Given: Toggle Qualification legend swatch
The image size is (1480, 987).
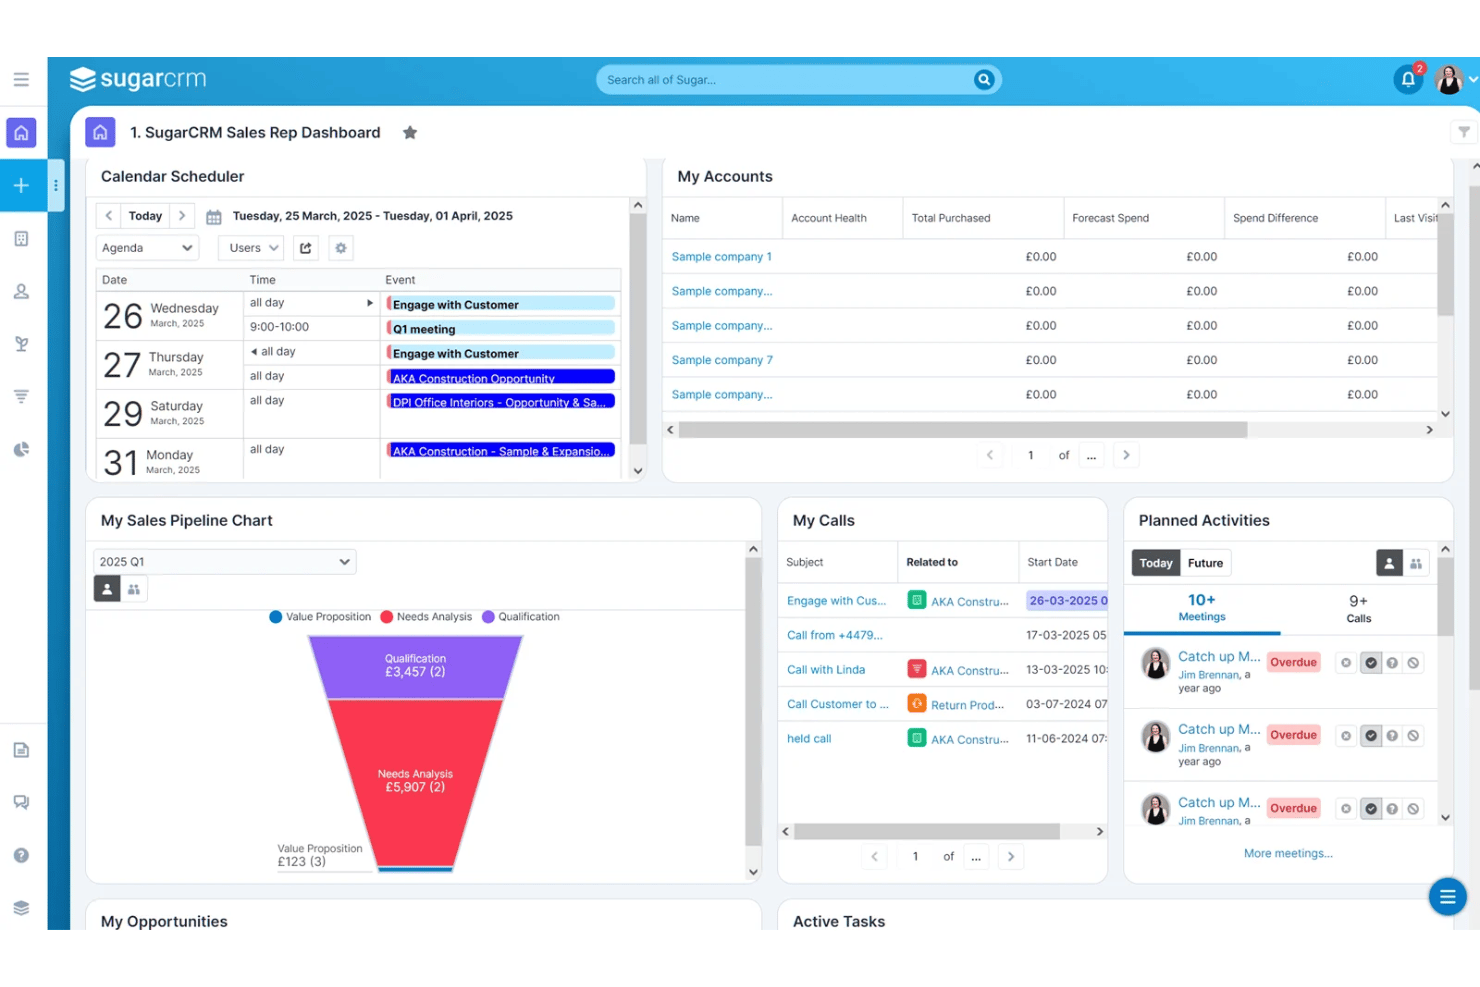Looking at the screenshot, I should pyautogui.click(x=489, y=617).
